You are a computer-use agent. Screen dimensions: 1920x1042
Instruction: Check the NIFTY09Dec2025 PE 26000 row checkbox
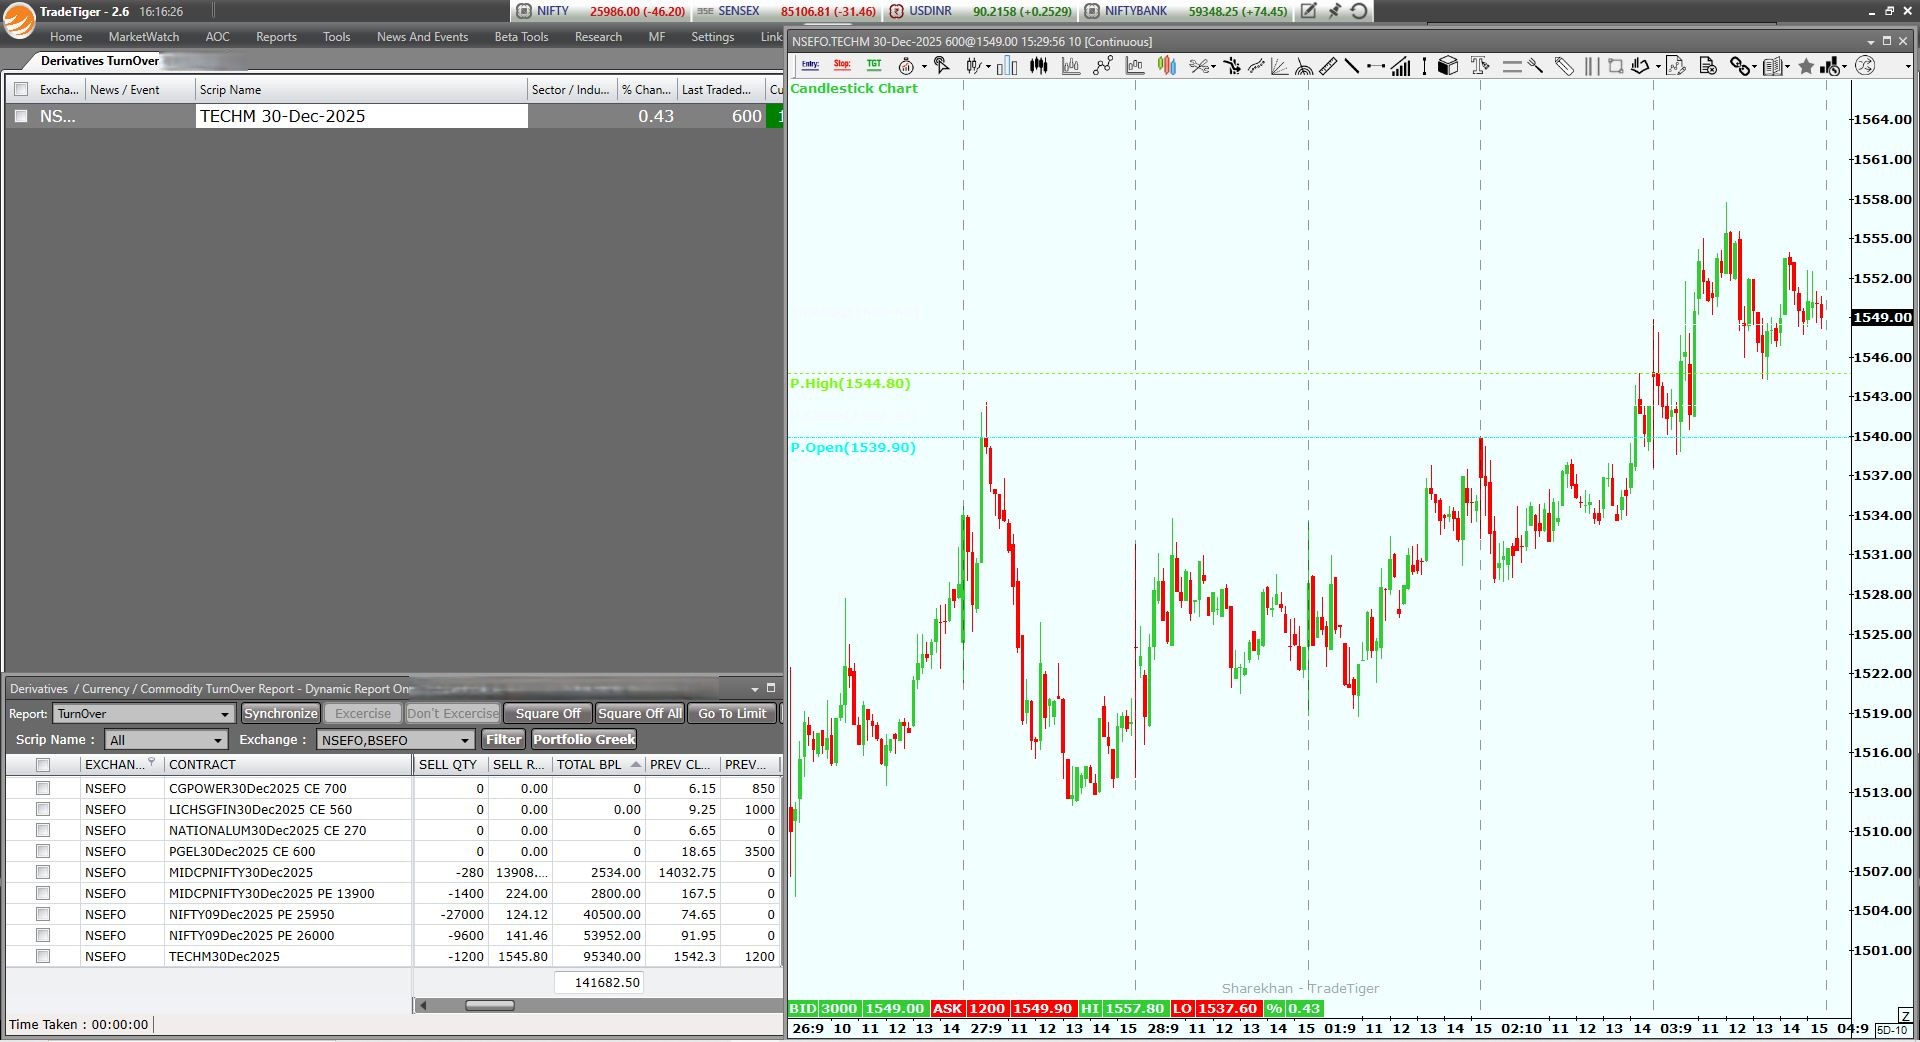pos(43,935)
